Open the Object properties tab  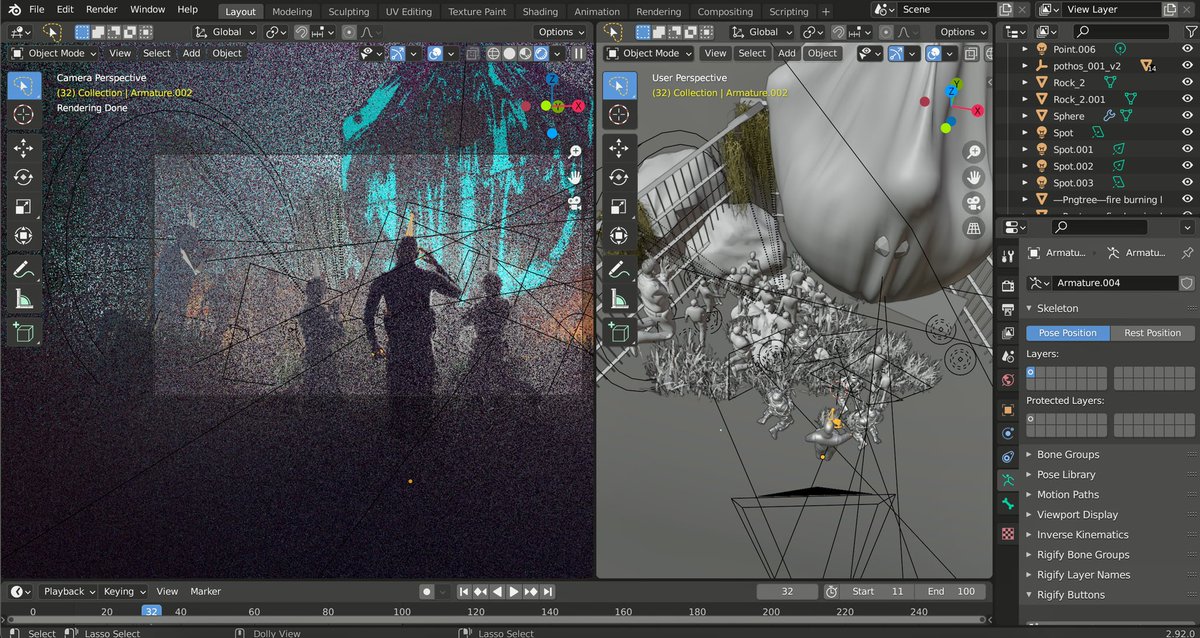pos(1008,409)
